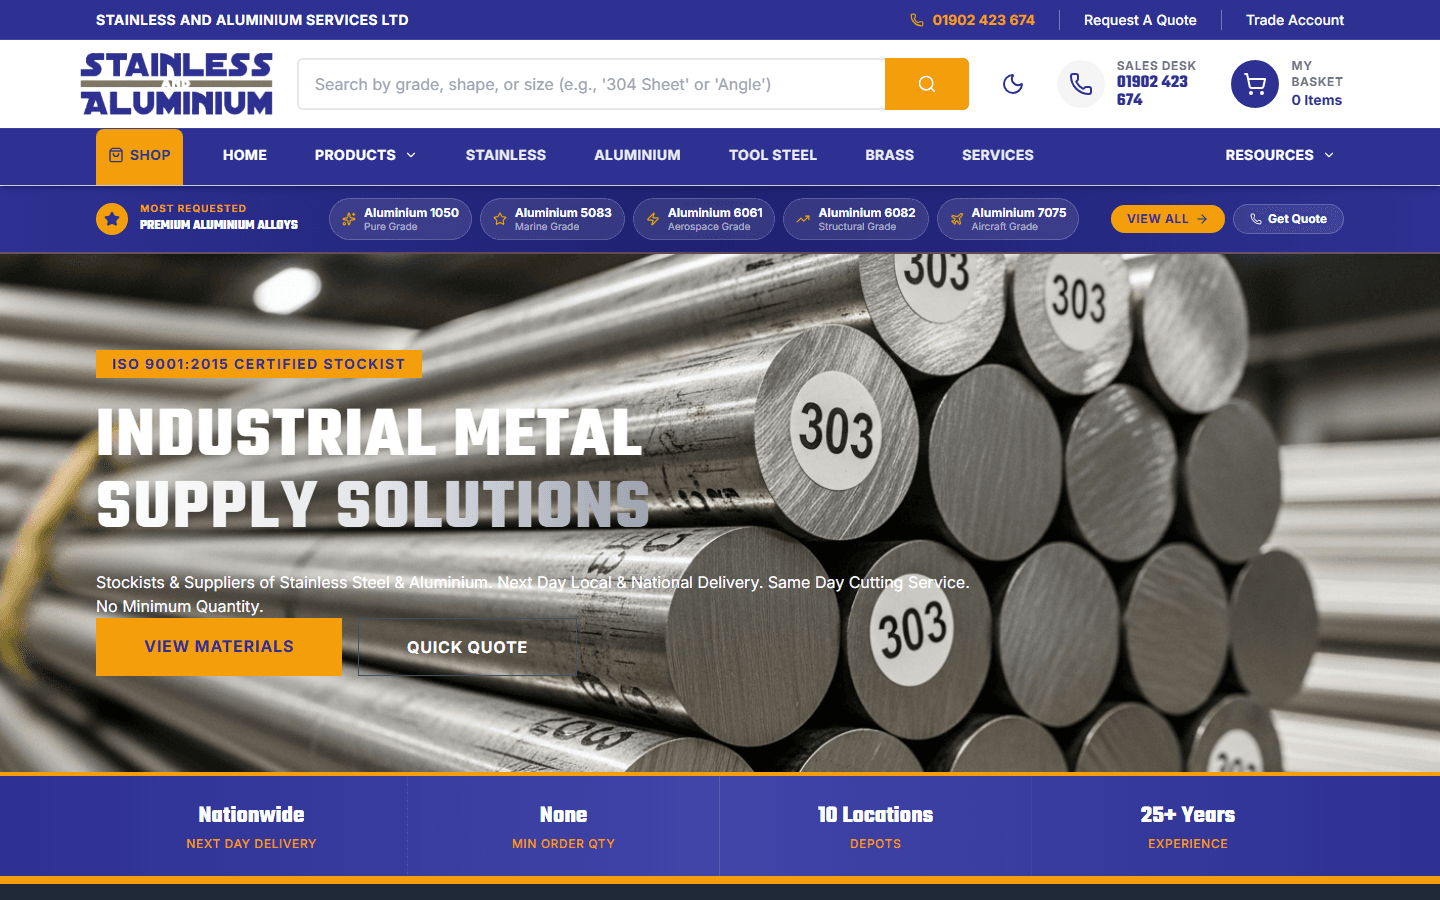Select the Aluminium 7075 Aircraft Grade chip
The image size is (1440, 900).
(1008, 219)
